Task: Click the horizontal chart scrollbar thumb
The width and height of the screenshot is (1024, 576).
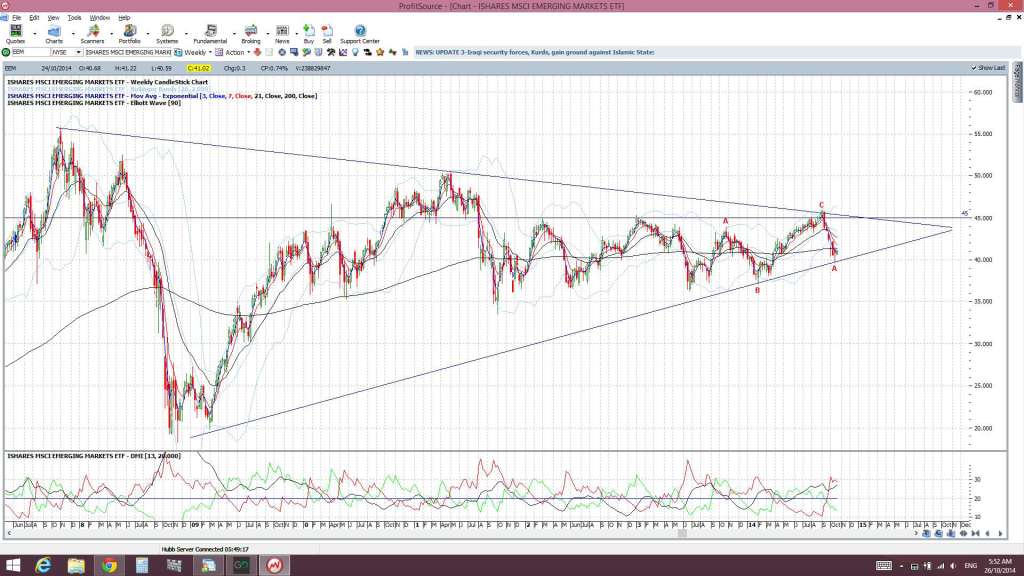Action: (x=682, y=533)
